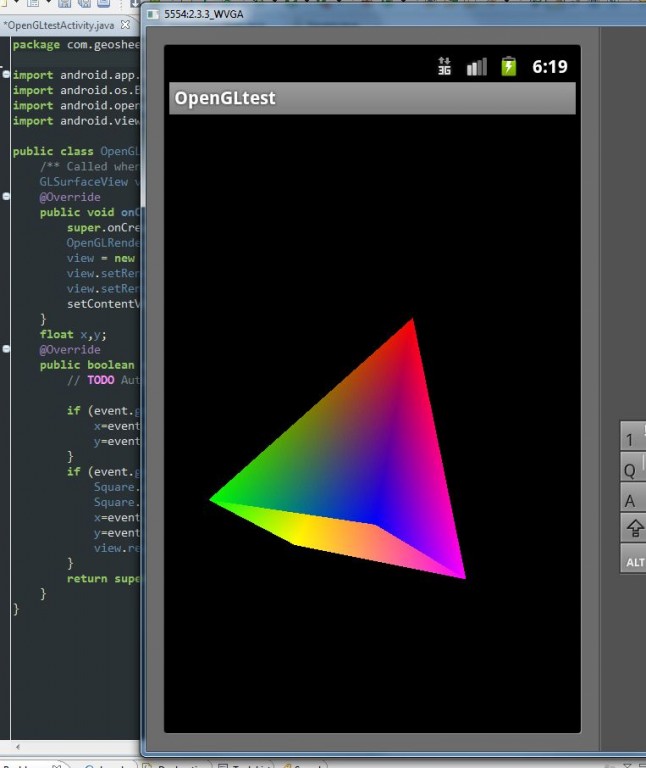Close the OpenGLtestActivity.java editor tab
The image size is (646, 768).
[125, 24]
